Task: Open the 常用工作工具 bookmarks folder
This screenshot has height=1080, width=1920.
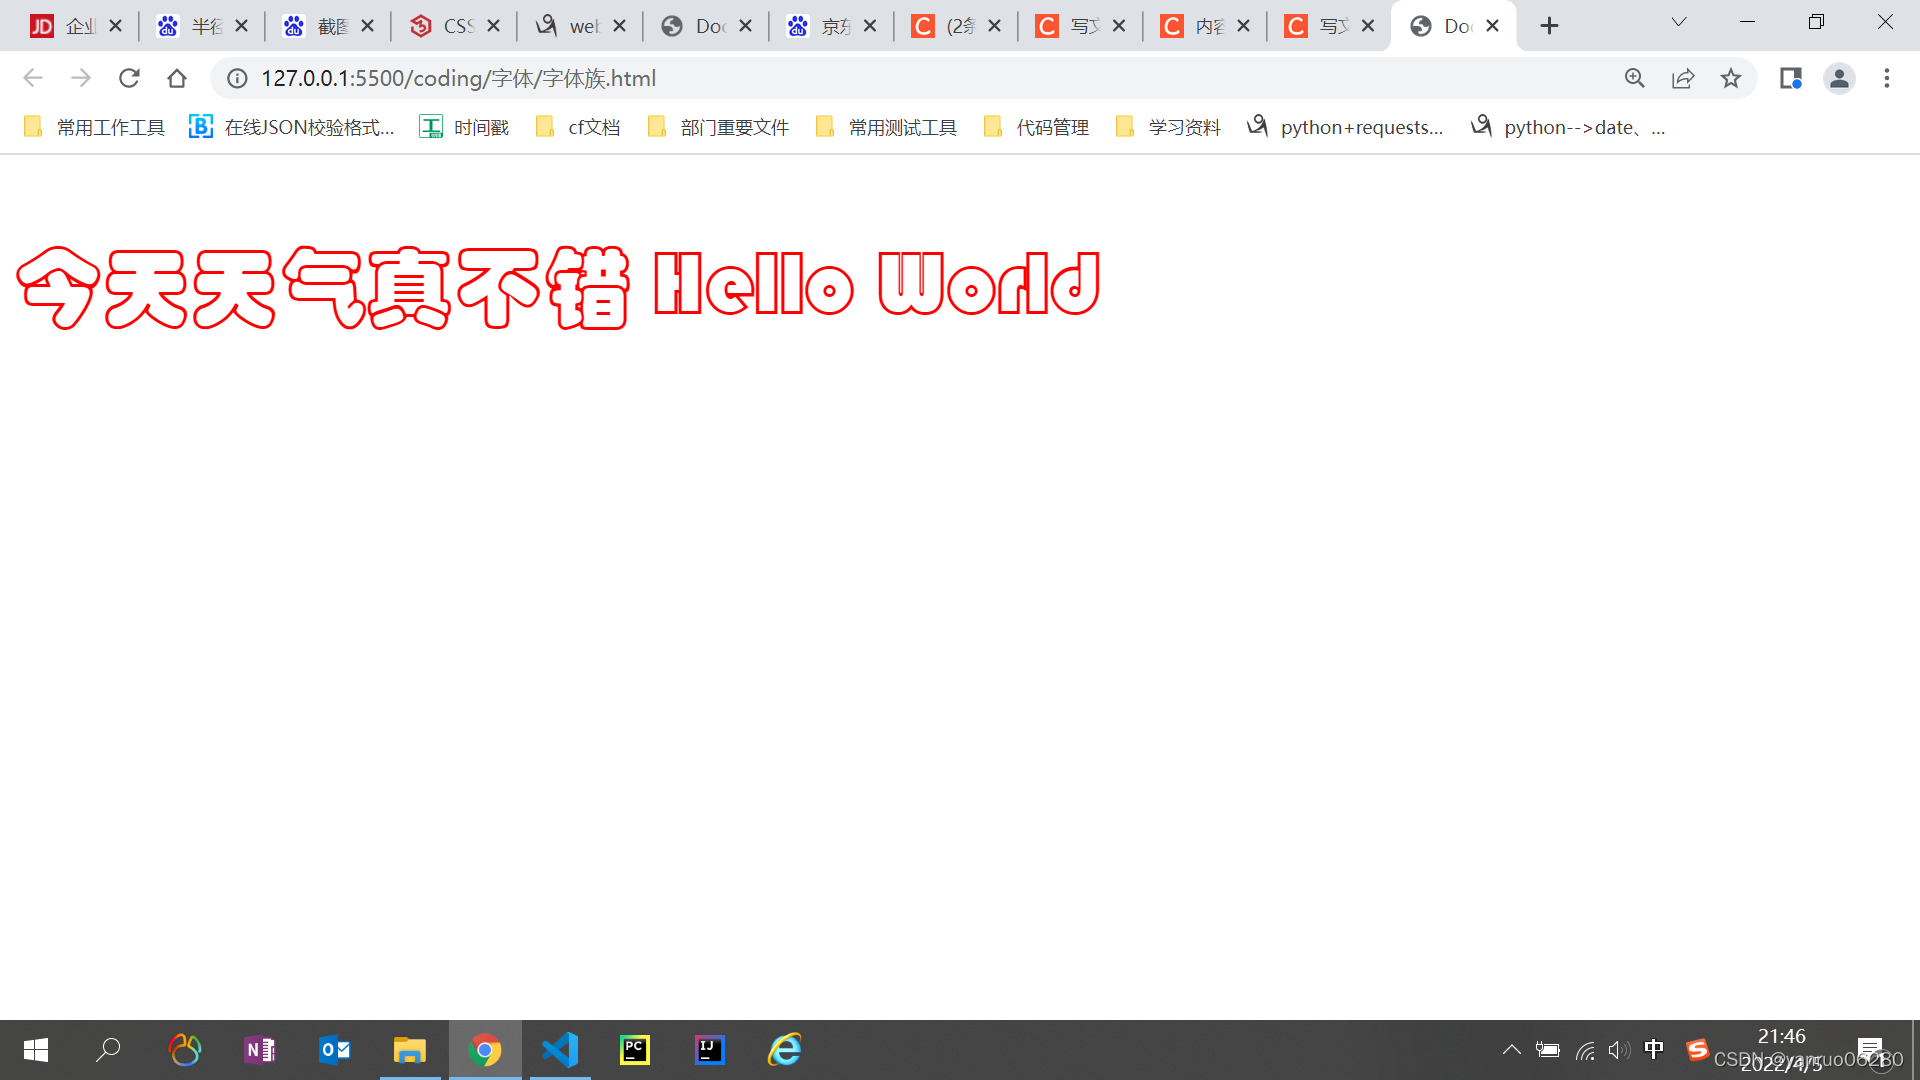Action: 94,127
